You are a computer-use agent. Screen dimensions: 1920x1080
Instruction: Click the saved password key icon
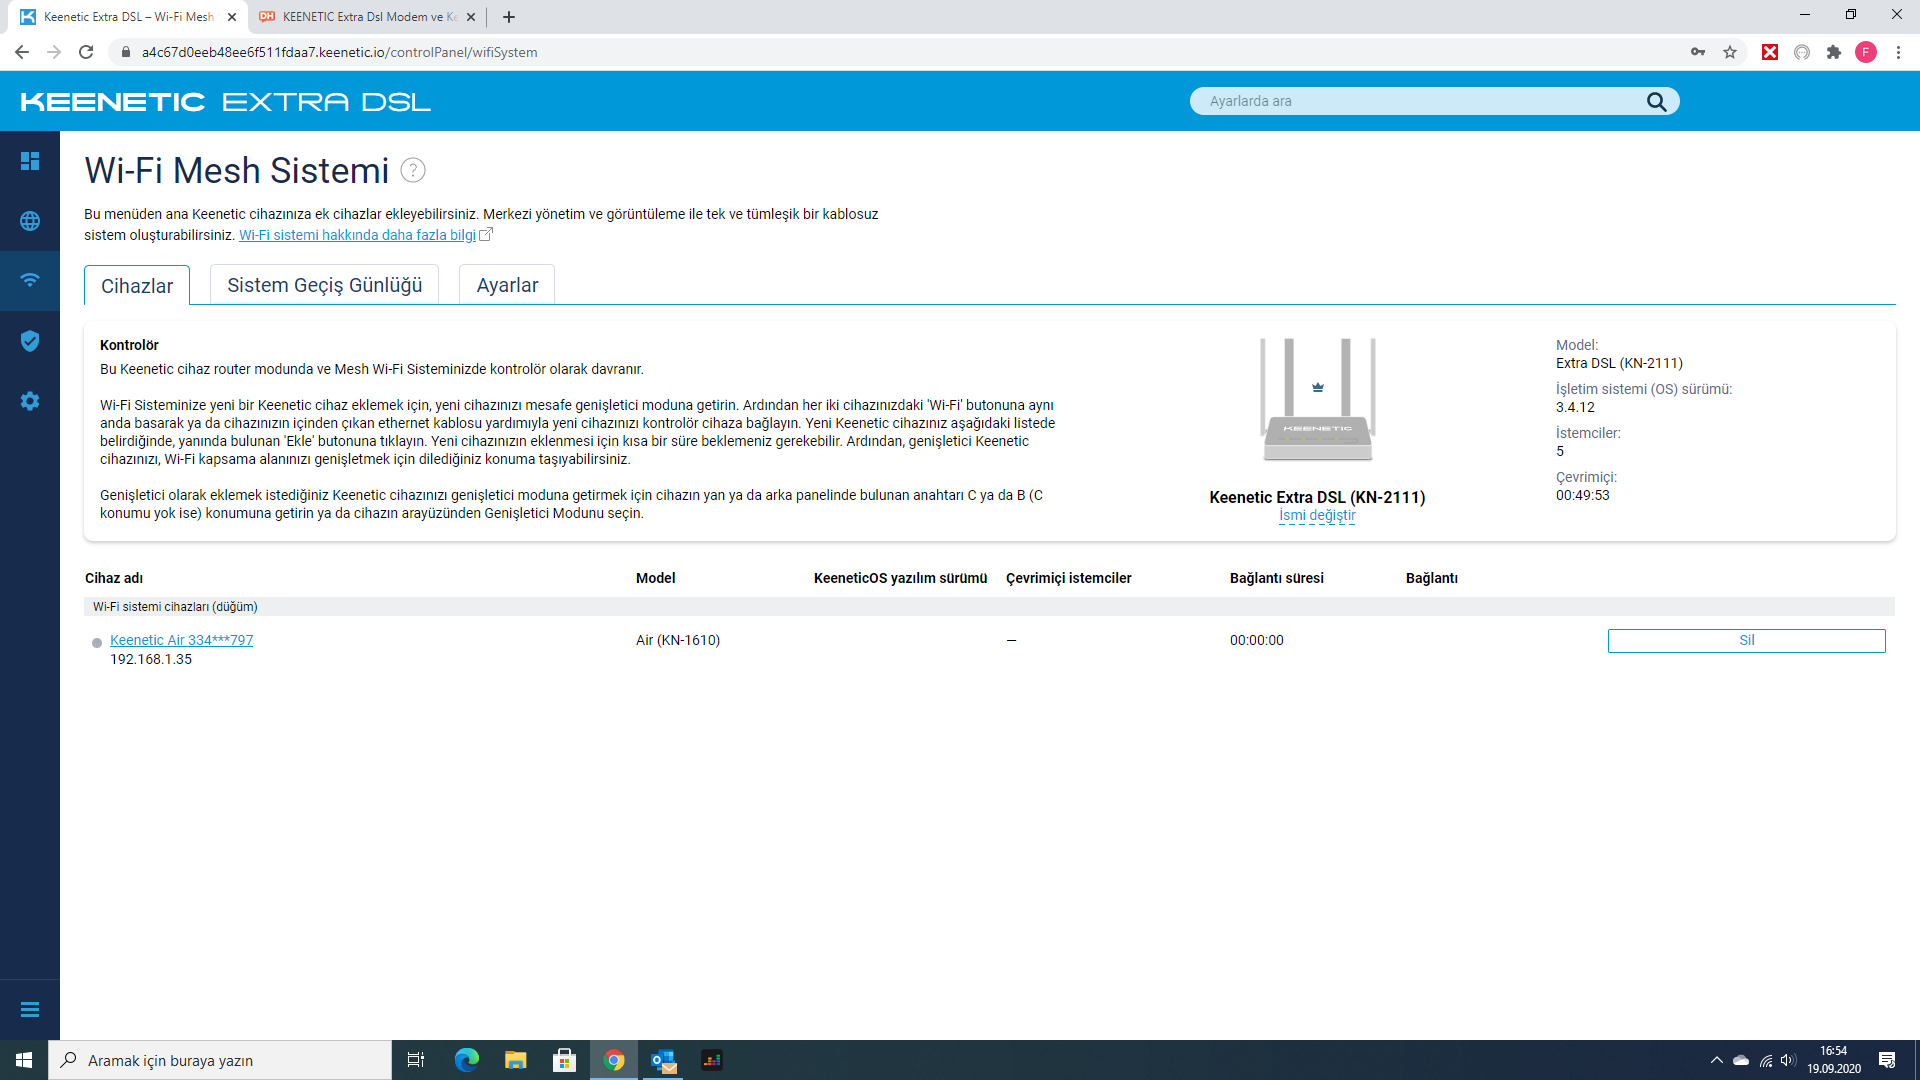1698,52
